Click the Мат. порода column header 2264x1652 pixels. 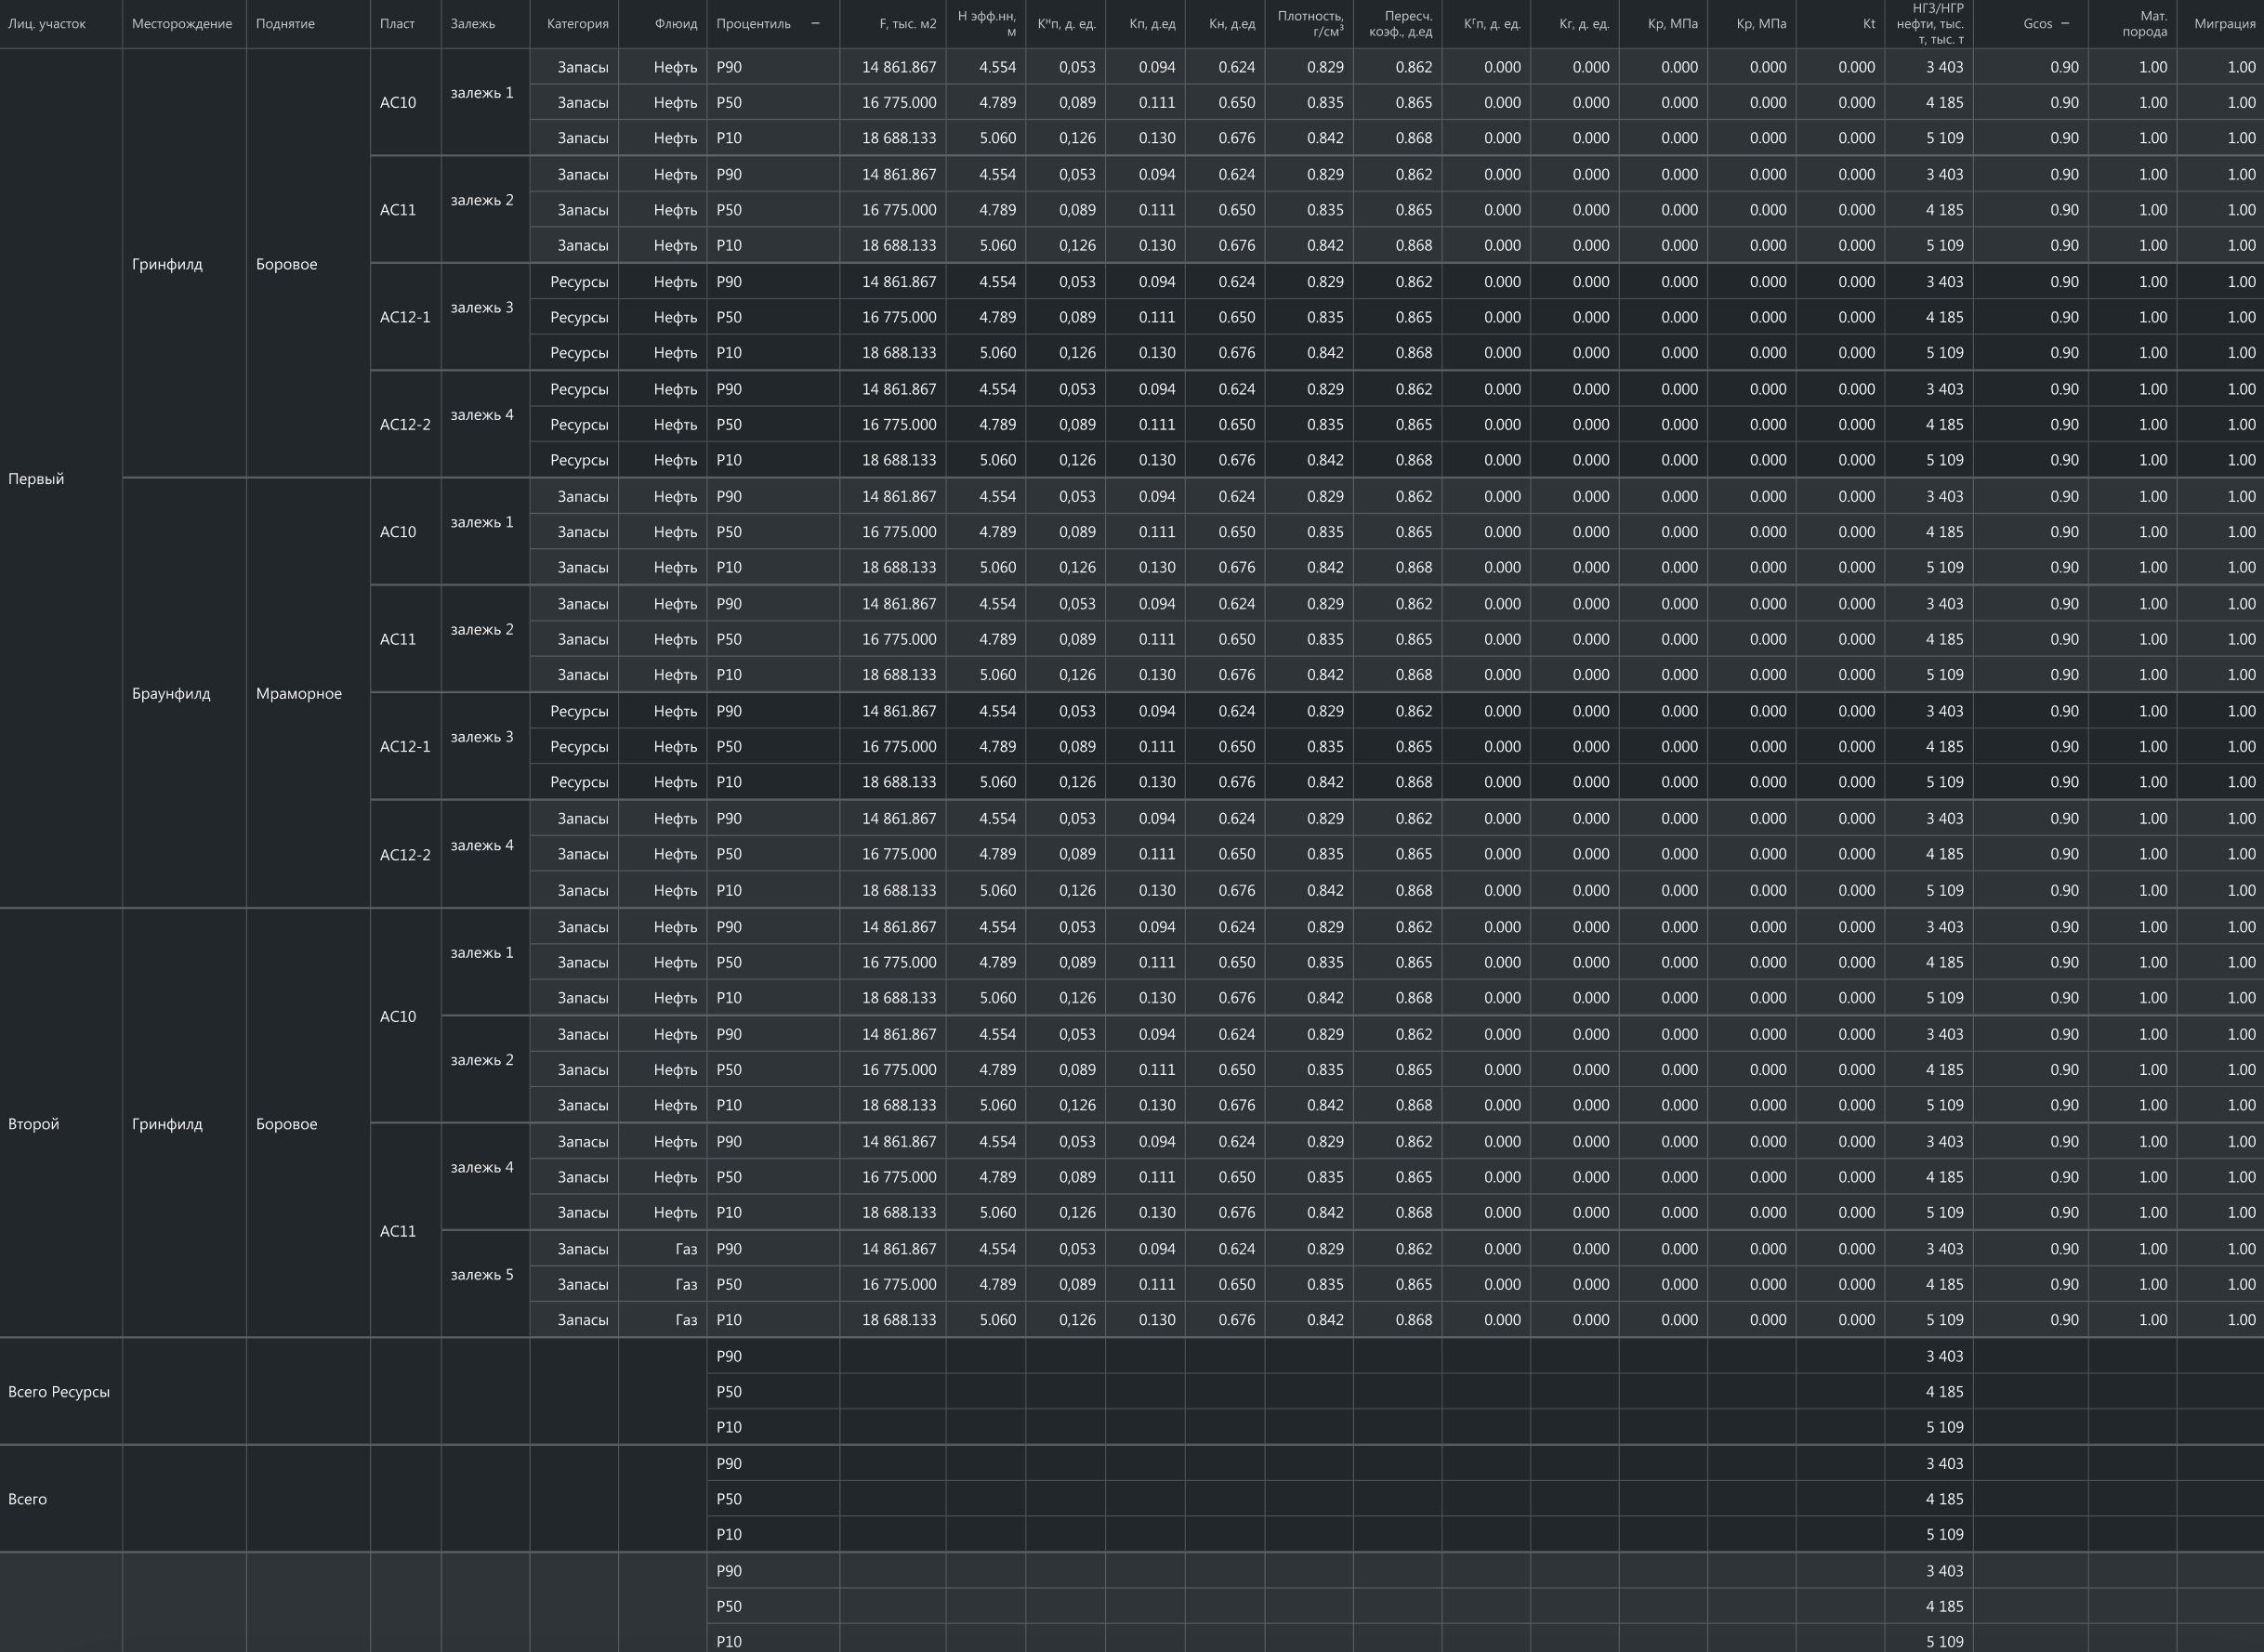[x=2144, y=24]
